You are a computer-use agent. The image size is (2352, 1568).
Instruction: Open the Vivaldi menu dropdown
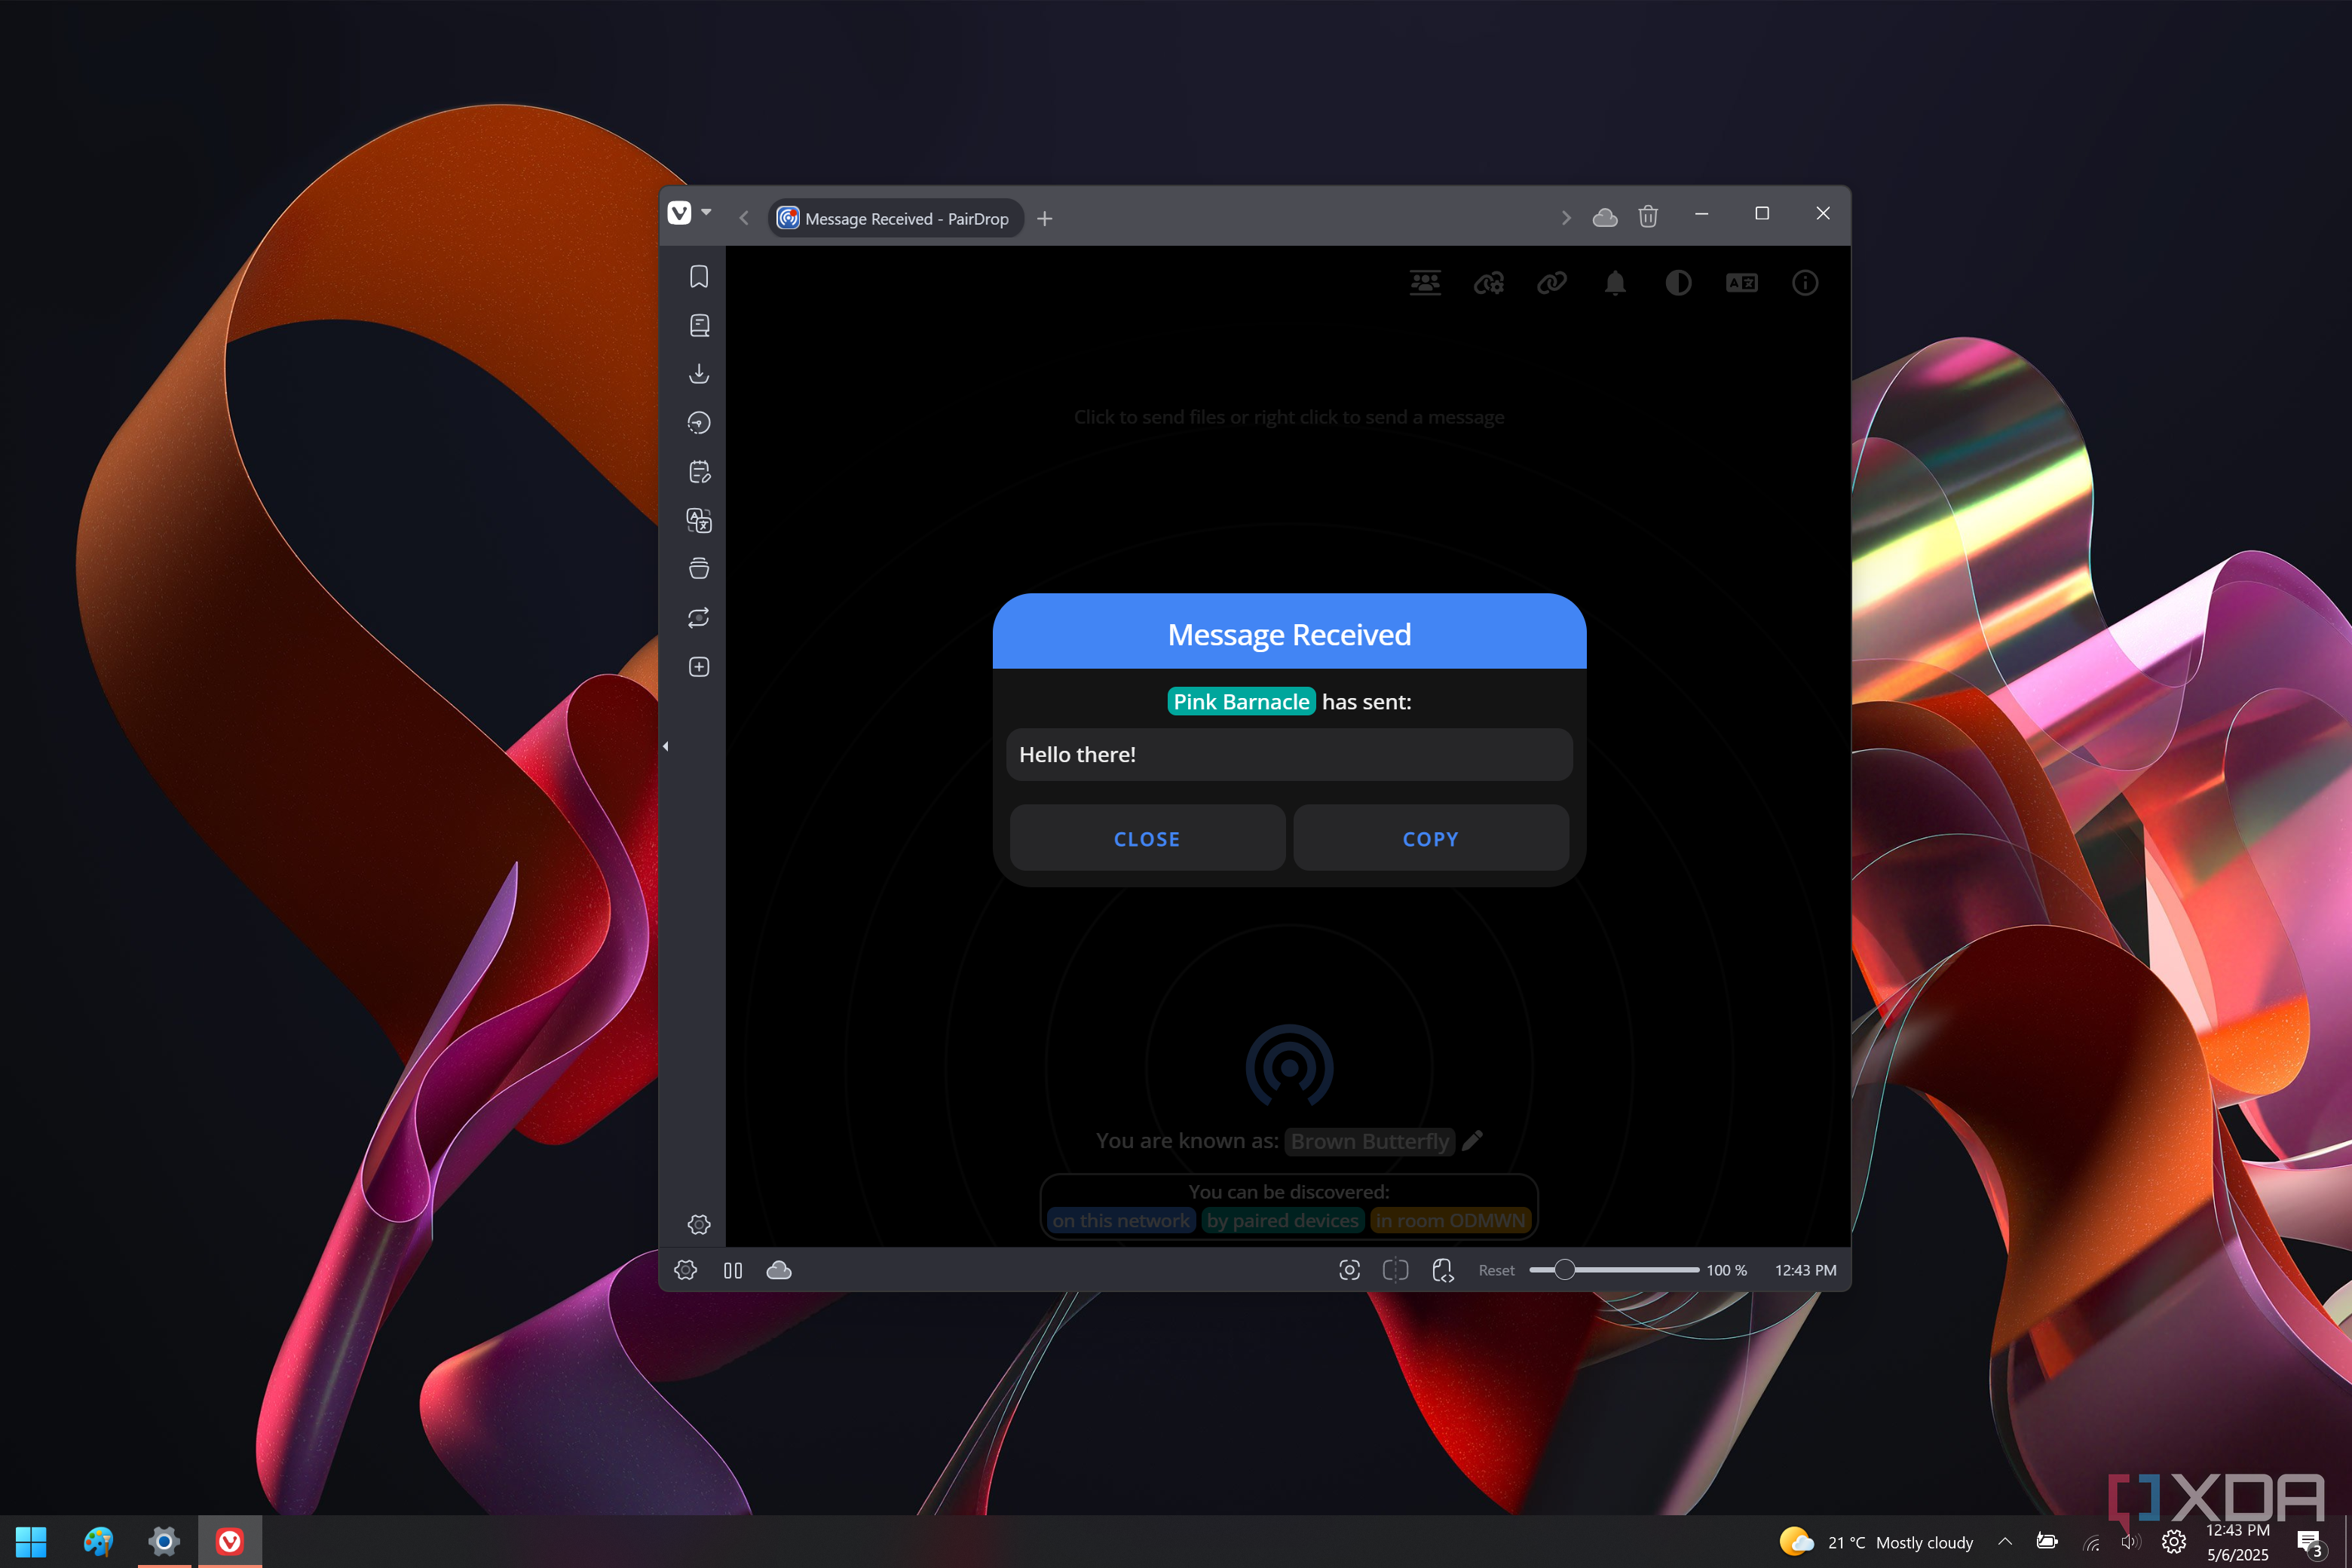[690, 213]
